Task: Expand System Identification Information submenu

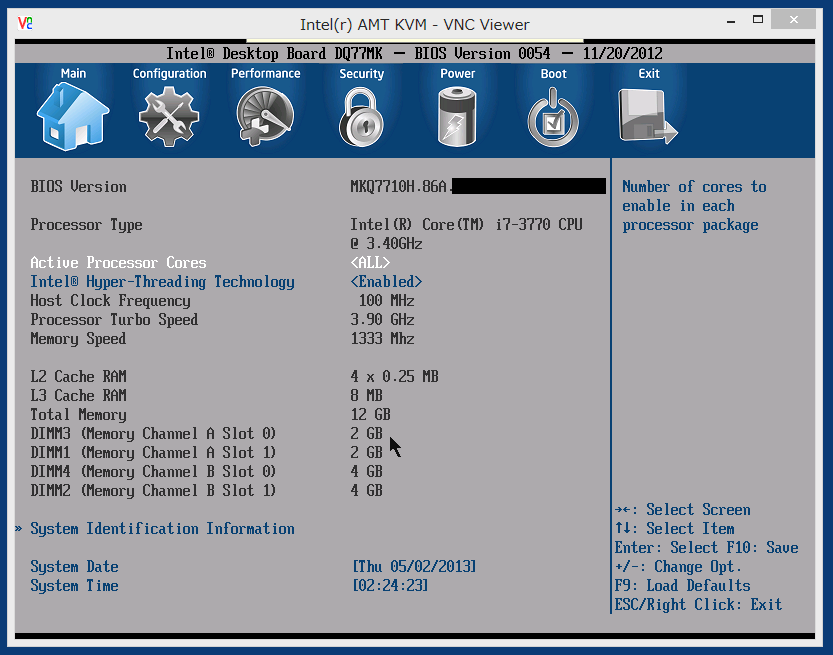Action: 162,529
